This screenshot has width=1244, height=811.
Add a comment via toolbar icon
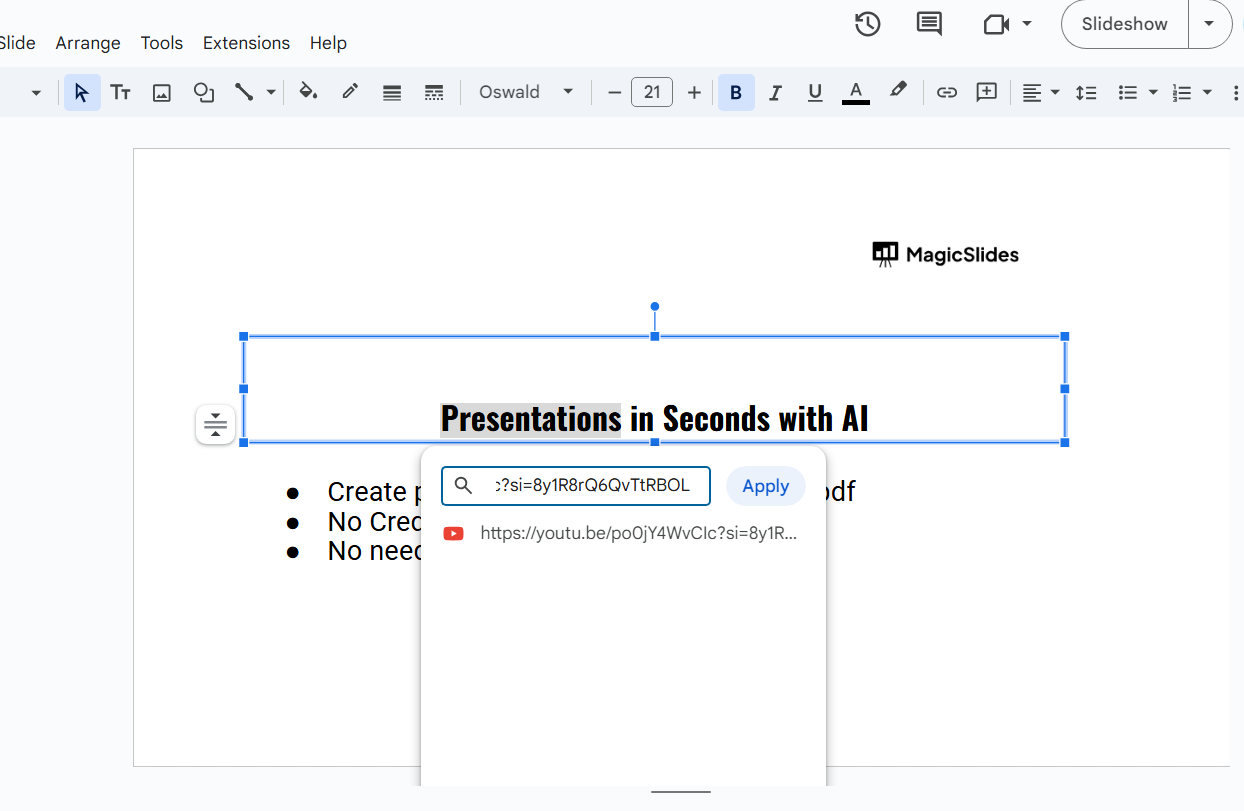click(987, 92)
